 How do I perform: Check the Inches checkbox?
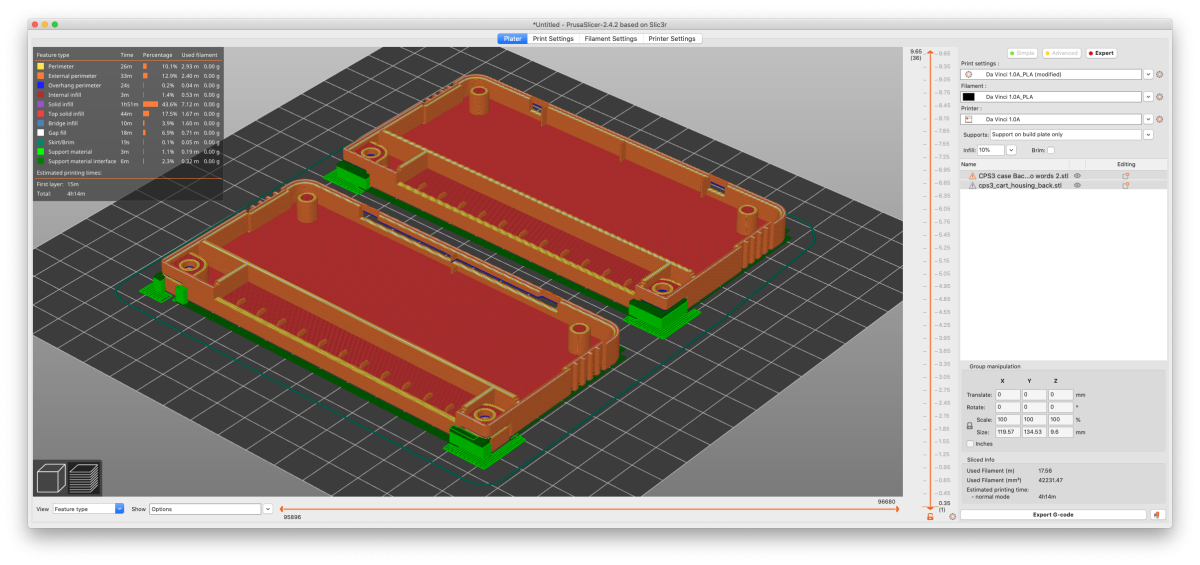(970, 443)
